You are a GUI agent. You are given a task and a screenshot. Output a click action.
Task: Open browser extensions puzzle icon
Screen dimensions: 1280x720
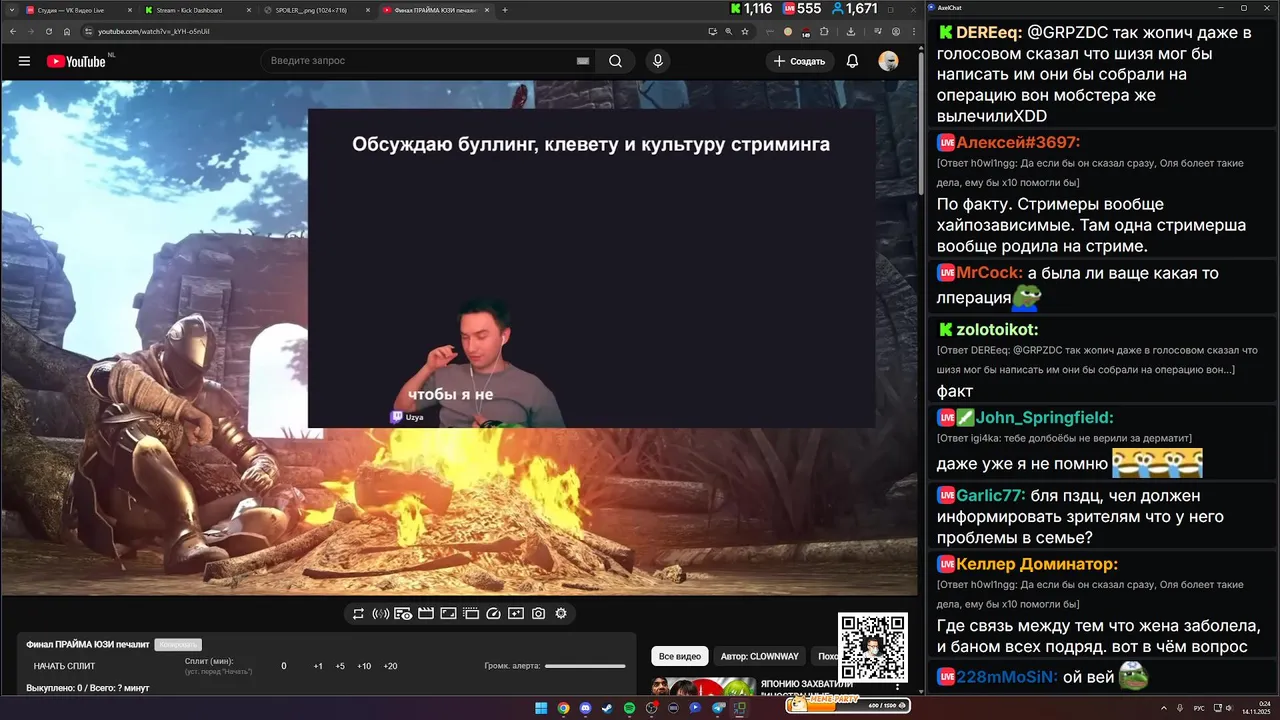click(825, 31)
